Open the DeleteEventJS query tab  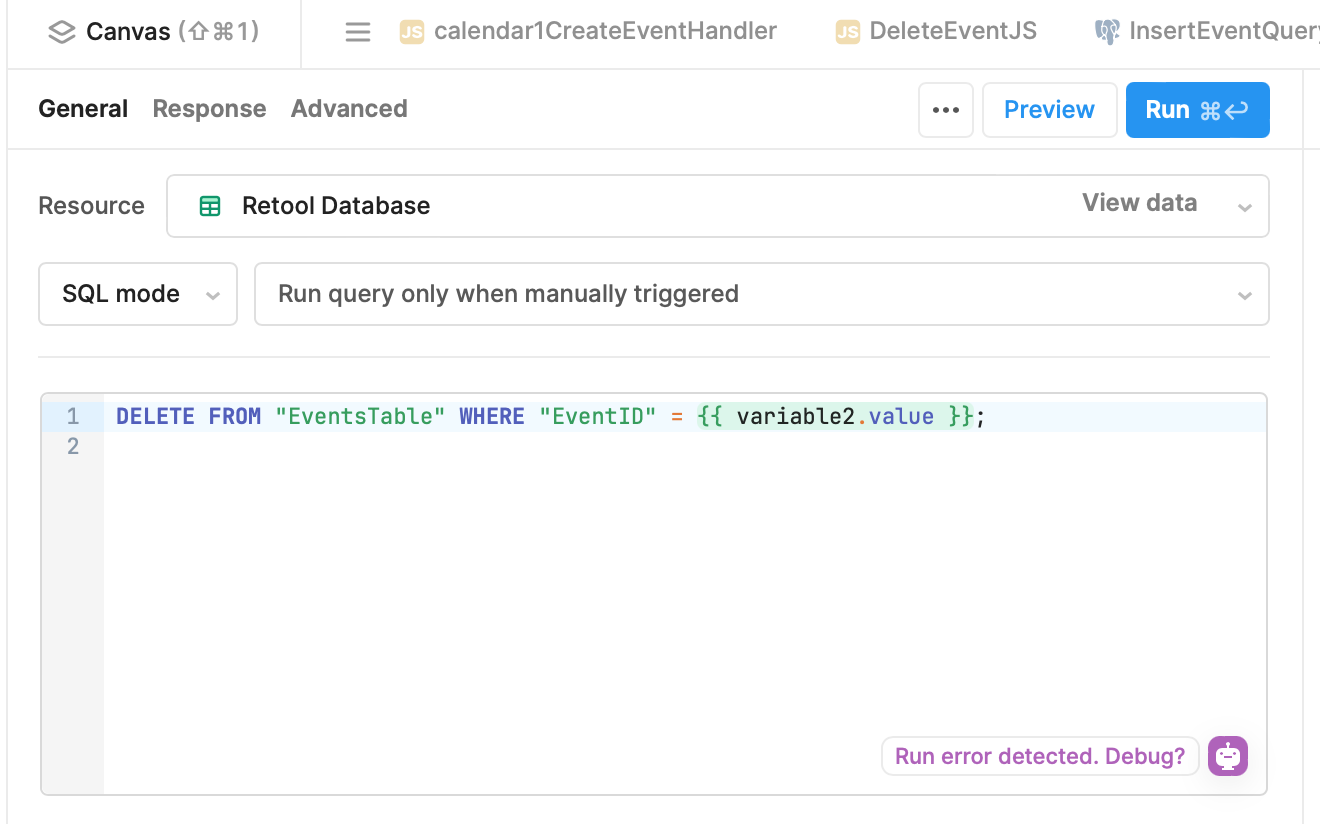(x=952, y=31)
